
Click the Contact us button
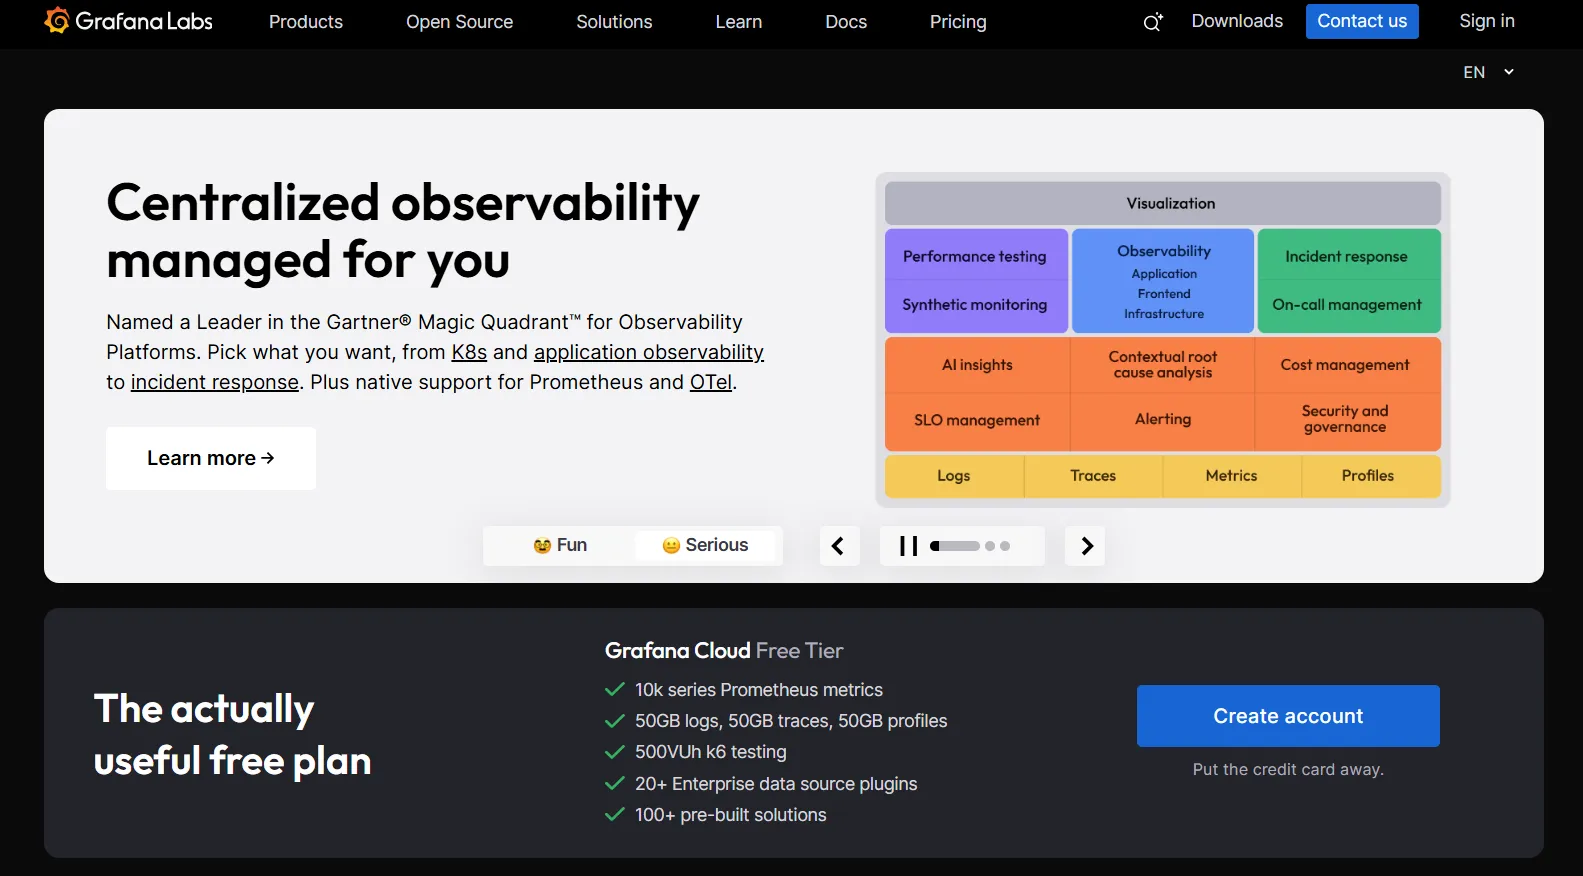(x=1362, y=21)
